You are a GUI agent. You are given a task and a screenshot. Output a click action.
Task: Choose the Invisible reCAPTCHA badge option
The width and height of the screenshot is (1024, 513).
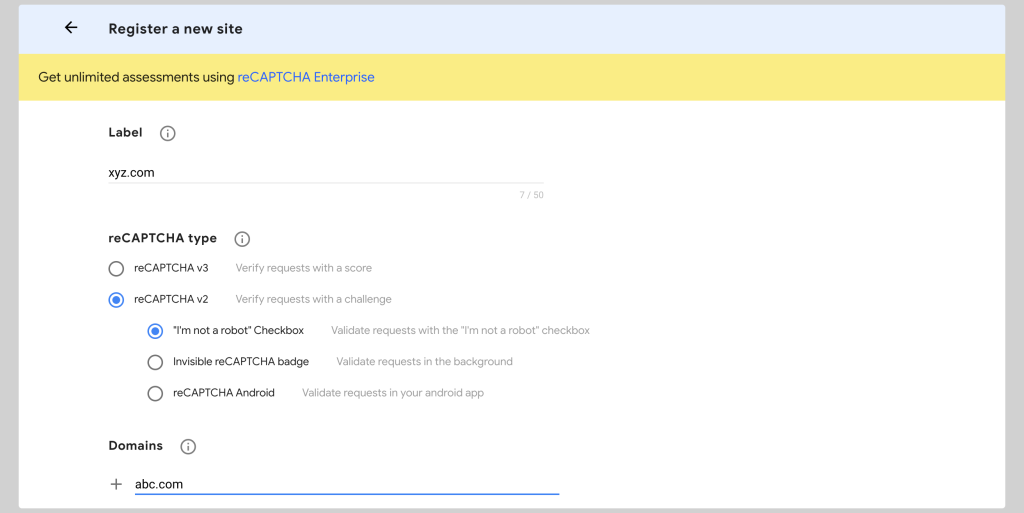[x=155, y=362]
